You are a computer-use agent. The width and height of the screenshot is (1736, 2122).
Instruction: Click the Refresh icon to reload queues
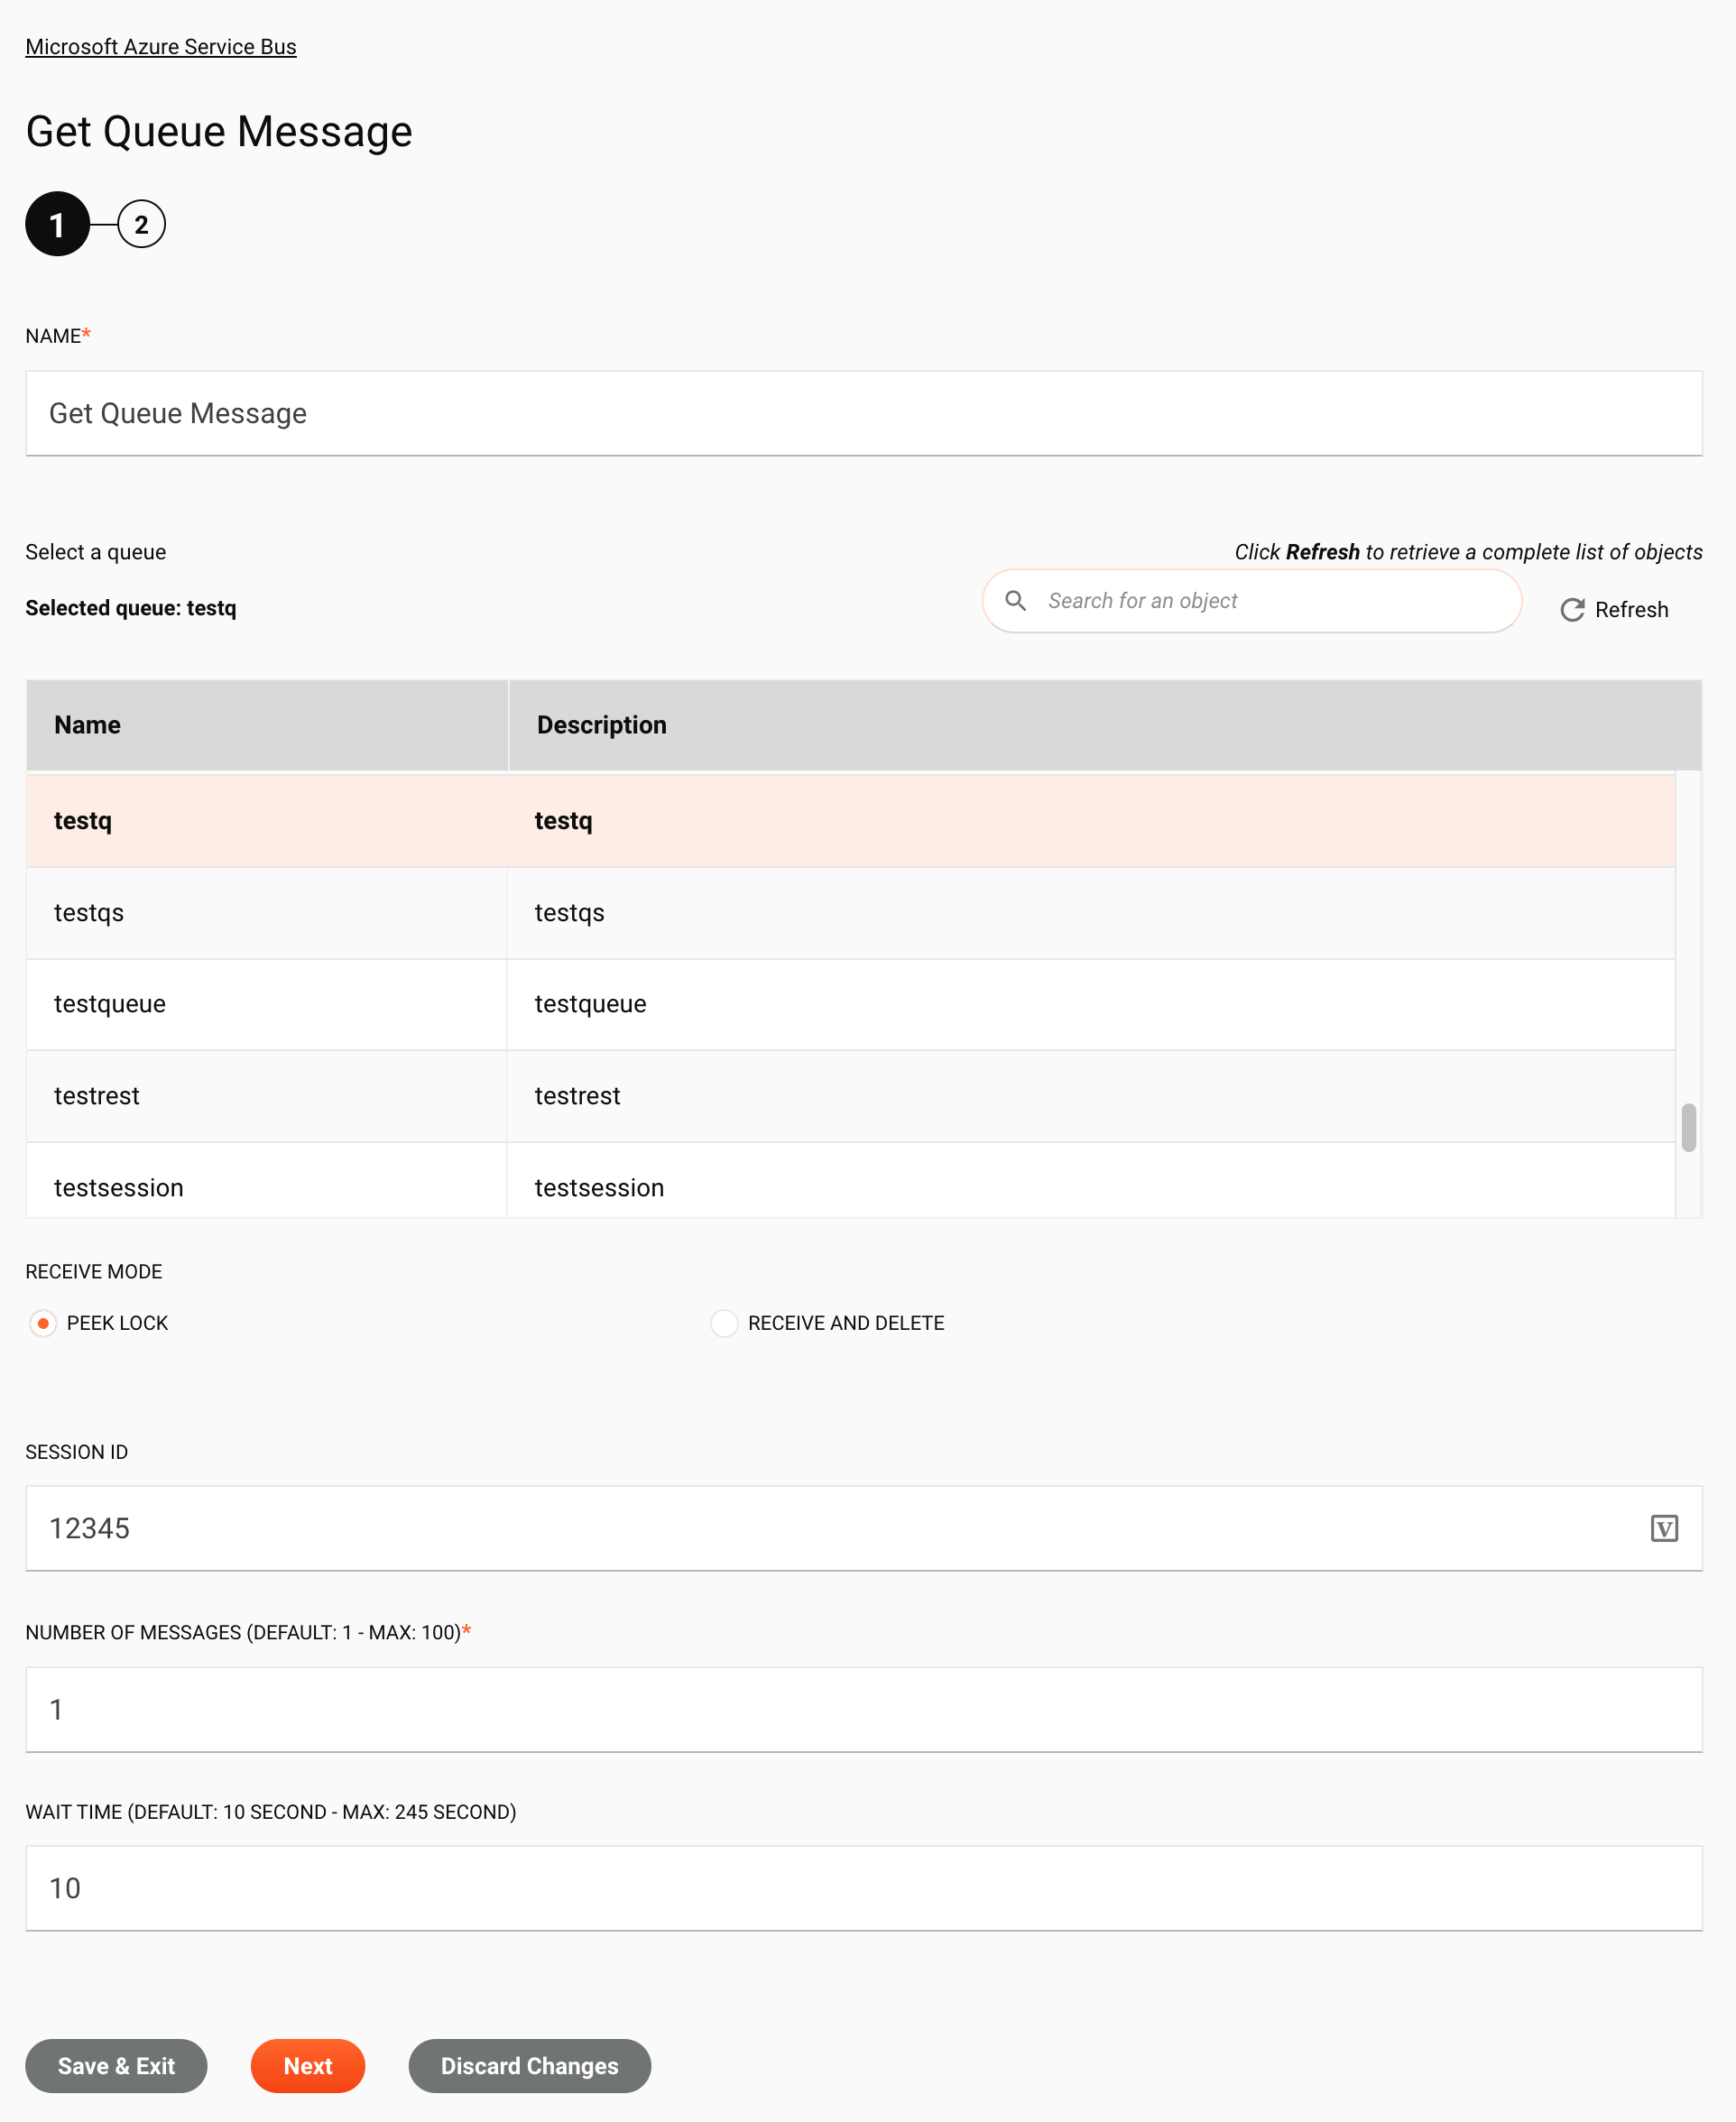click(1572, 610)
